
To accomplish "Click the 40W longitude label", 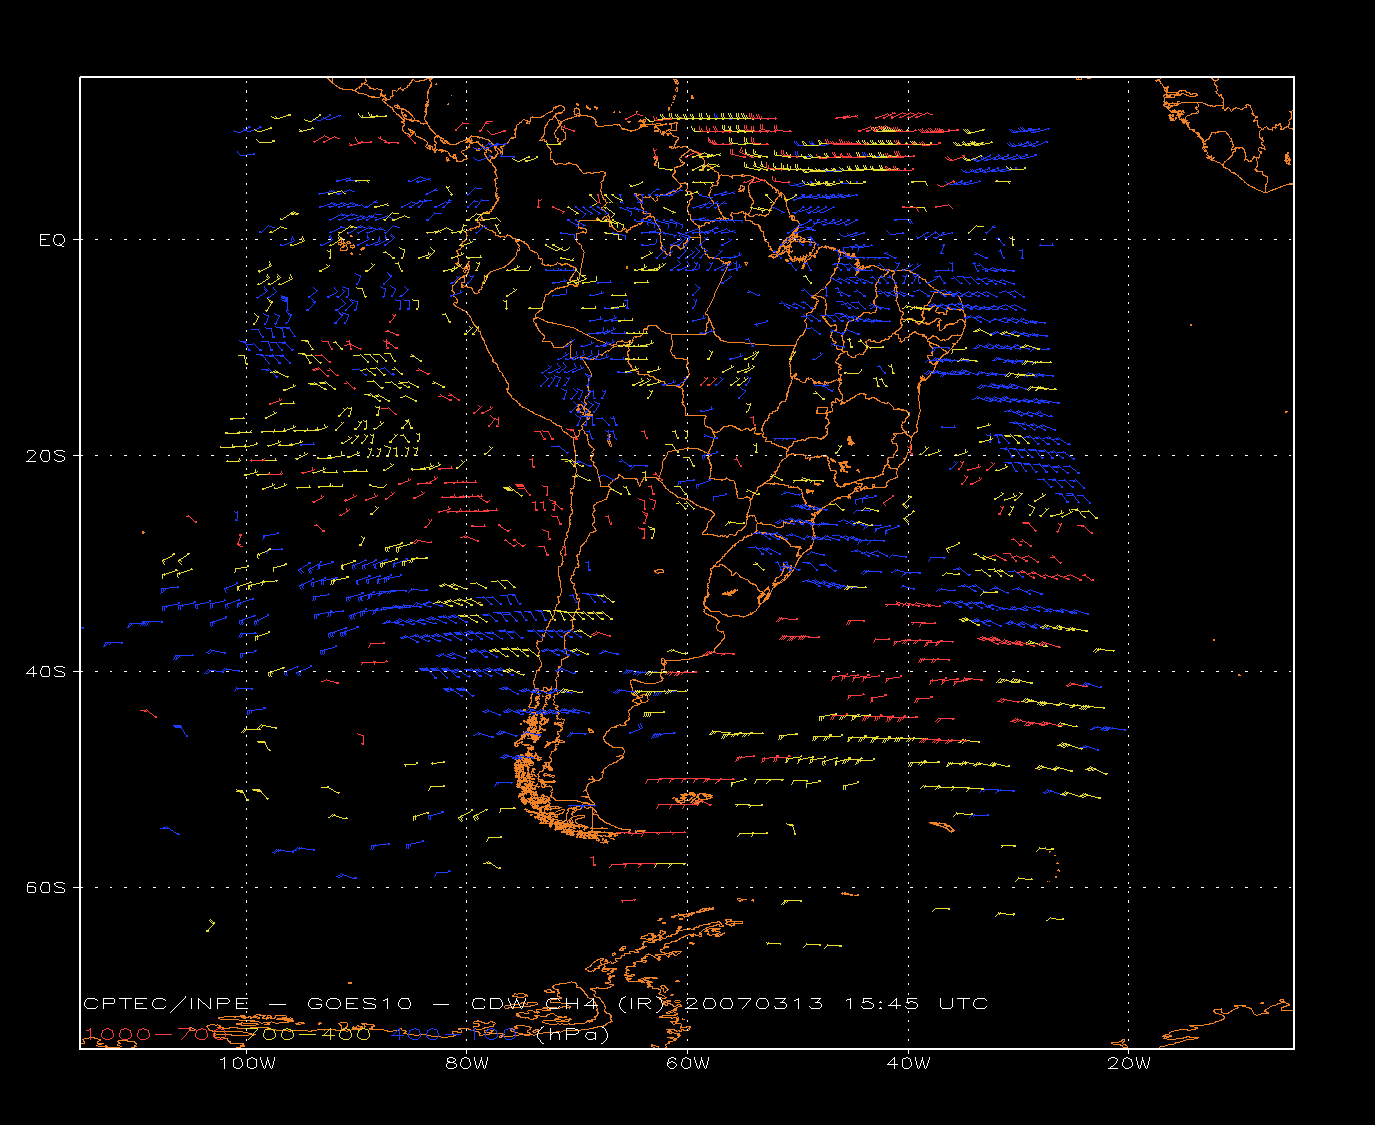I will (908, 1063).
